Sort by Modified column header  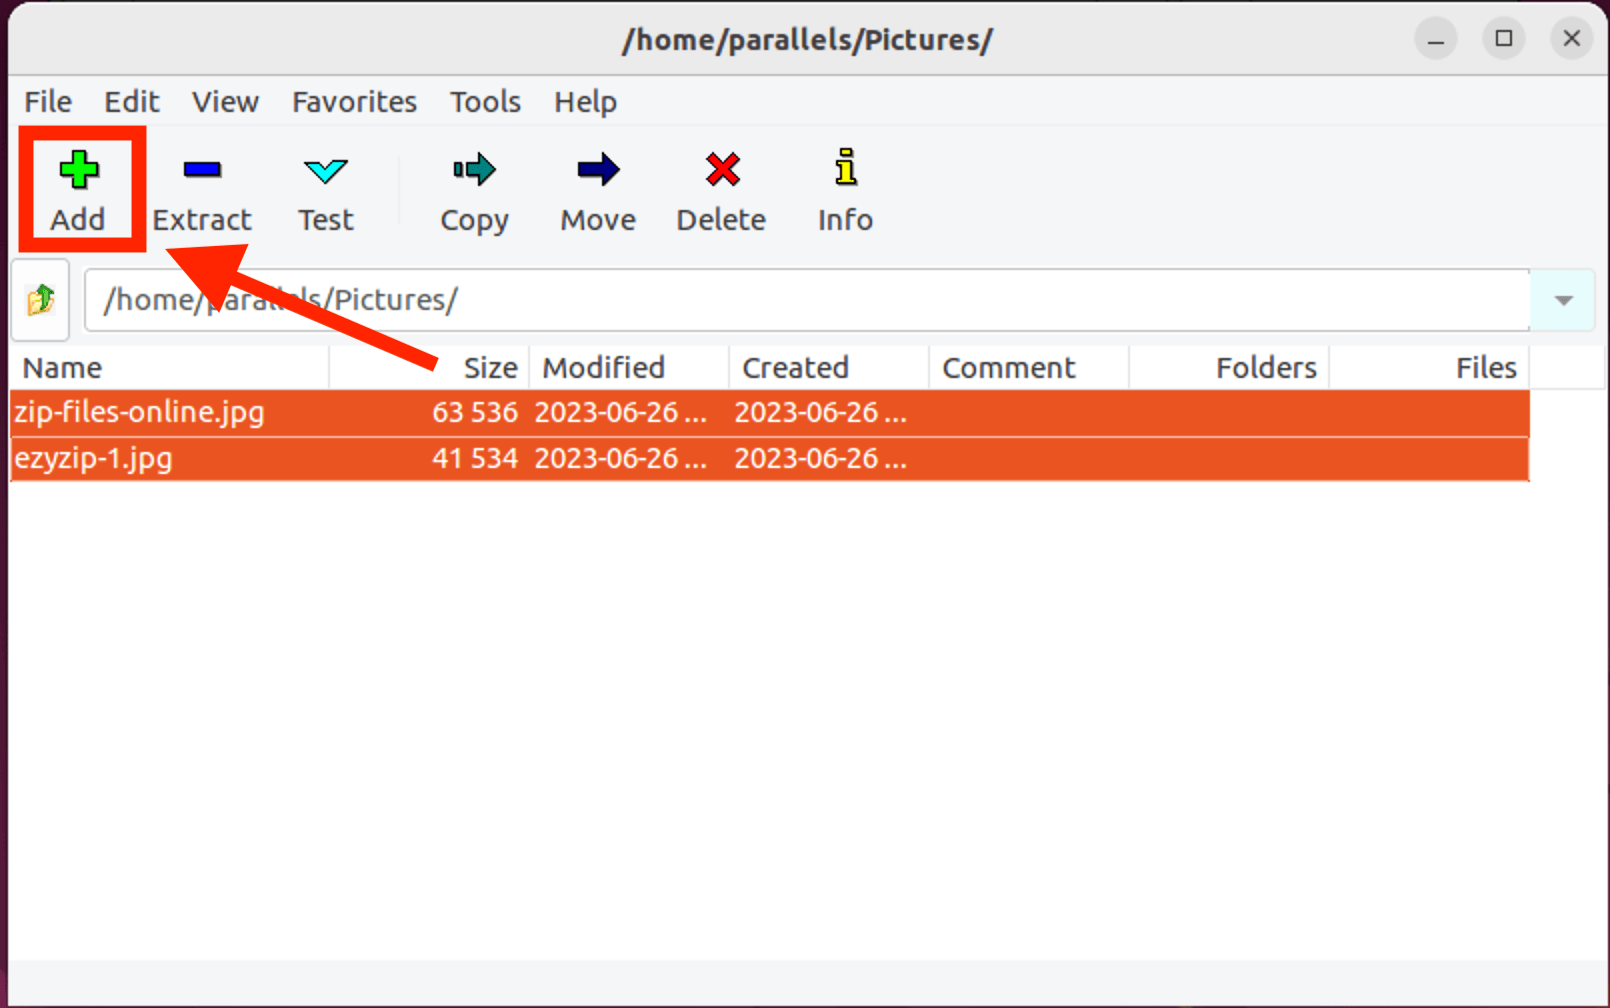tap(603, 368)
